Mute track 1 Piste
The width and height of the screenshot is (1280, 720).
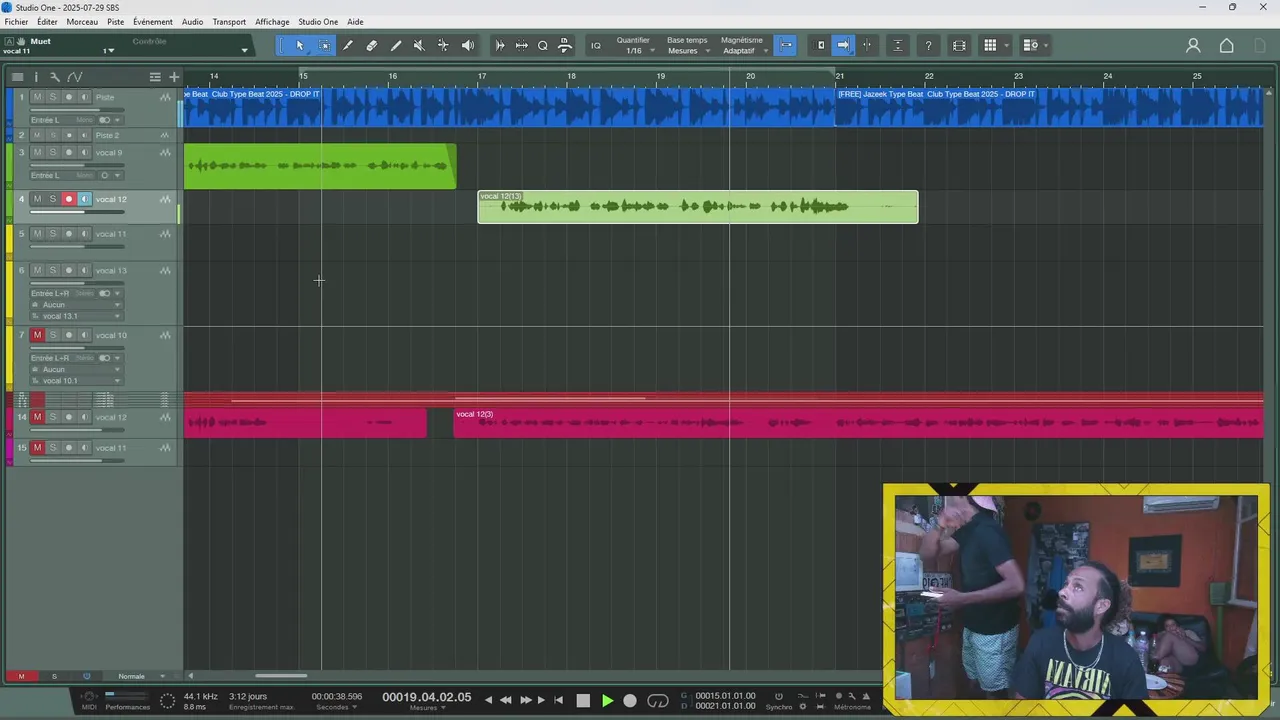coord(37,97)
